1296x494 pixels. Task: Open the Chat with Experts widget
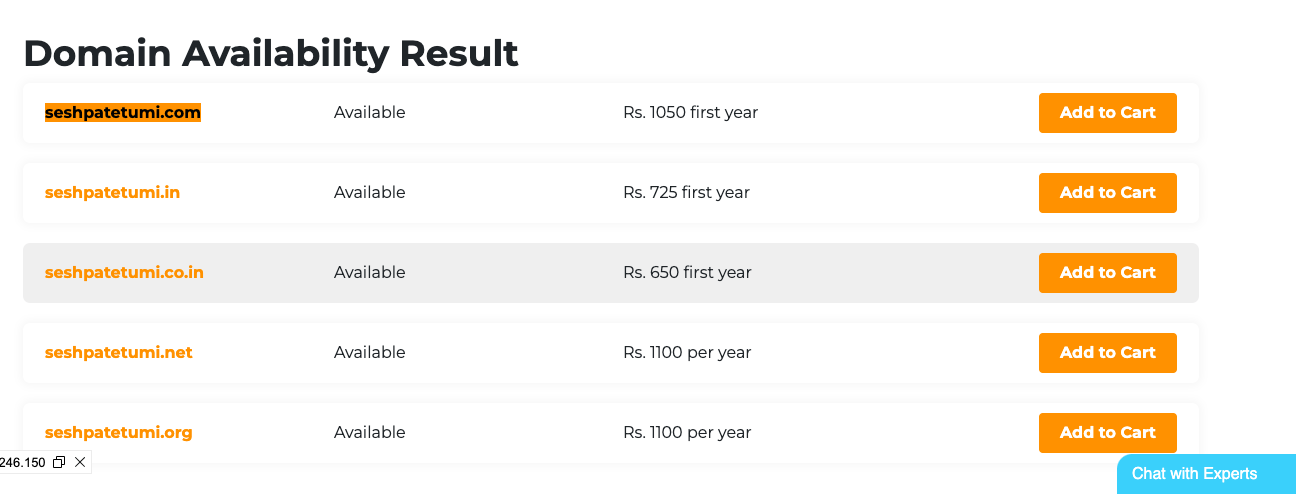[1194, 474]
